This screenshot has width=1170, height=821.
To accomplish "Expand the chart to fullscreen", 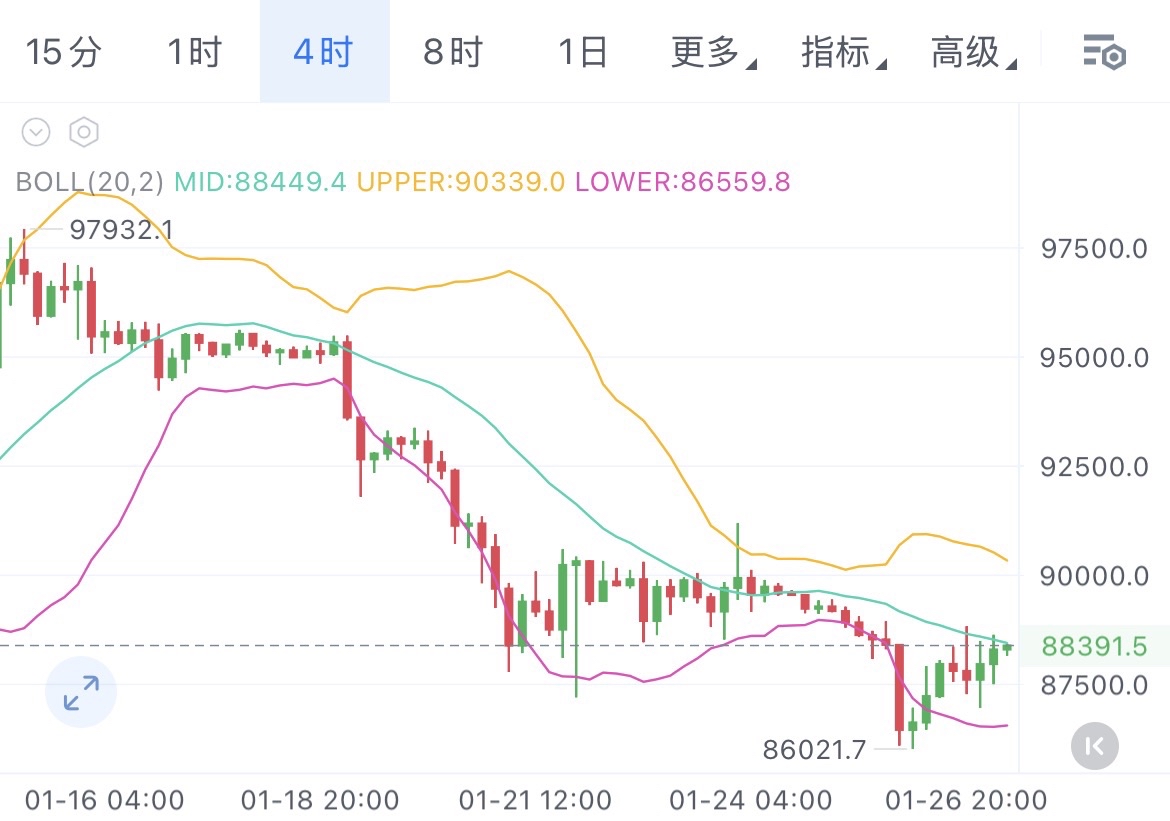I will tap(81, 691).
